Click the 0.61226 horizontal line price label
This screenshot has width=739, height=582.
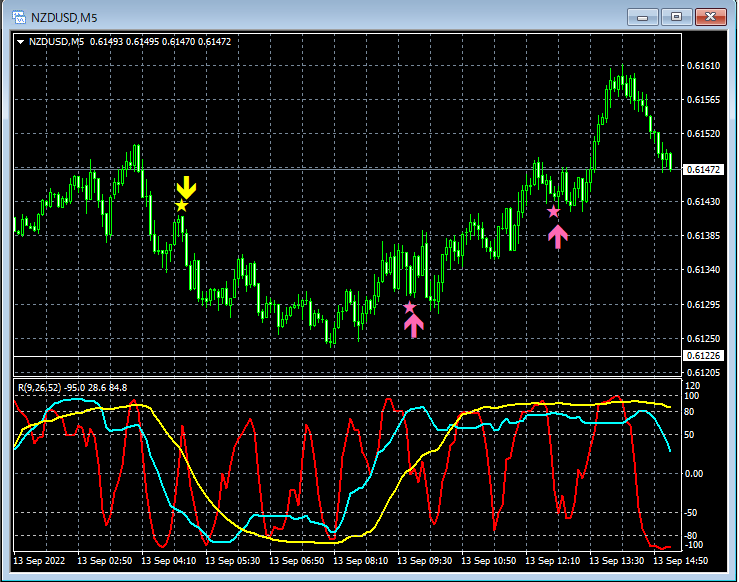pyautogui.click(x=703, y=355)
